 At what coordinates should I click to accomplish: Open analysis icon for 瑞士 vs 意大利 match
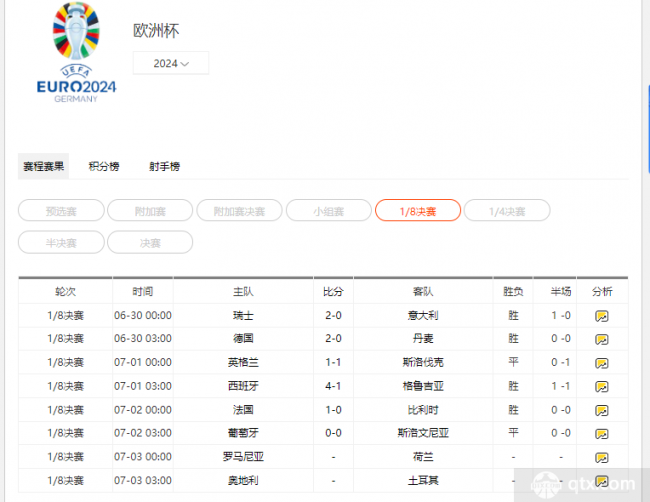tap(601, 316)
